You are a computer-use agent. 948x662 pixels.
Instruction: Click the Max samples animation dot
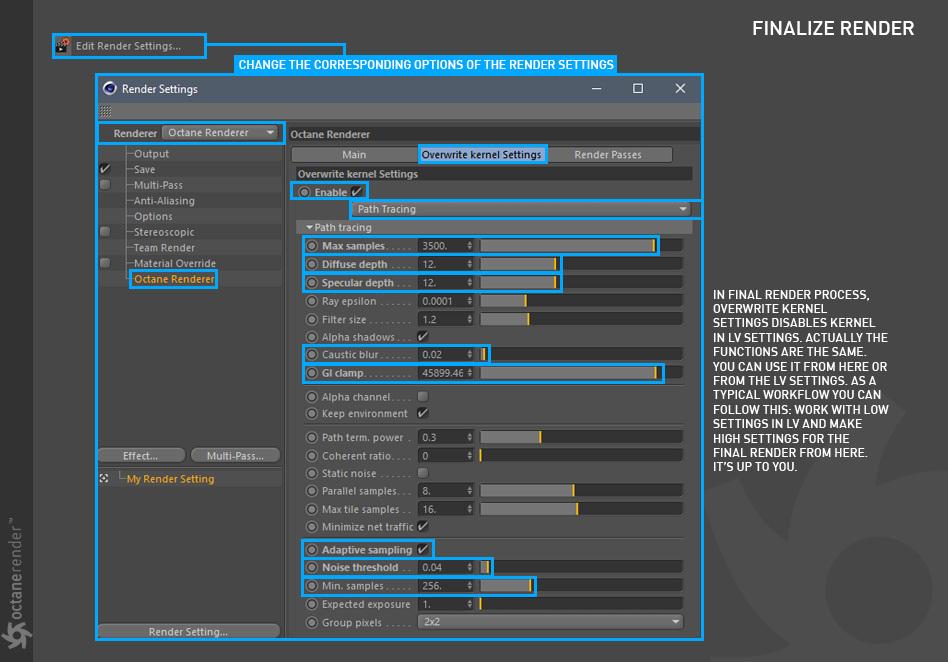pyautogui.click(x=311, y=246)
